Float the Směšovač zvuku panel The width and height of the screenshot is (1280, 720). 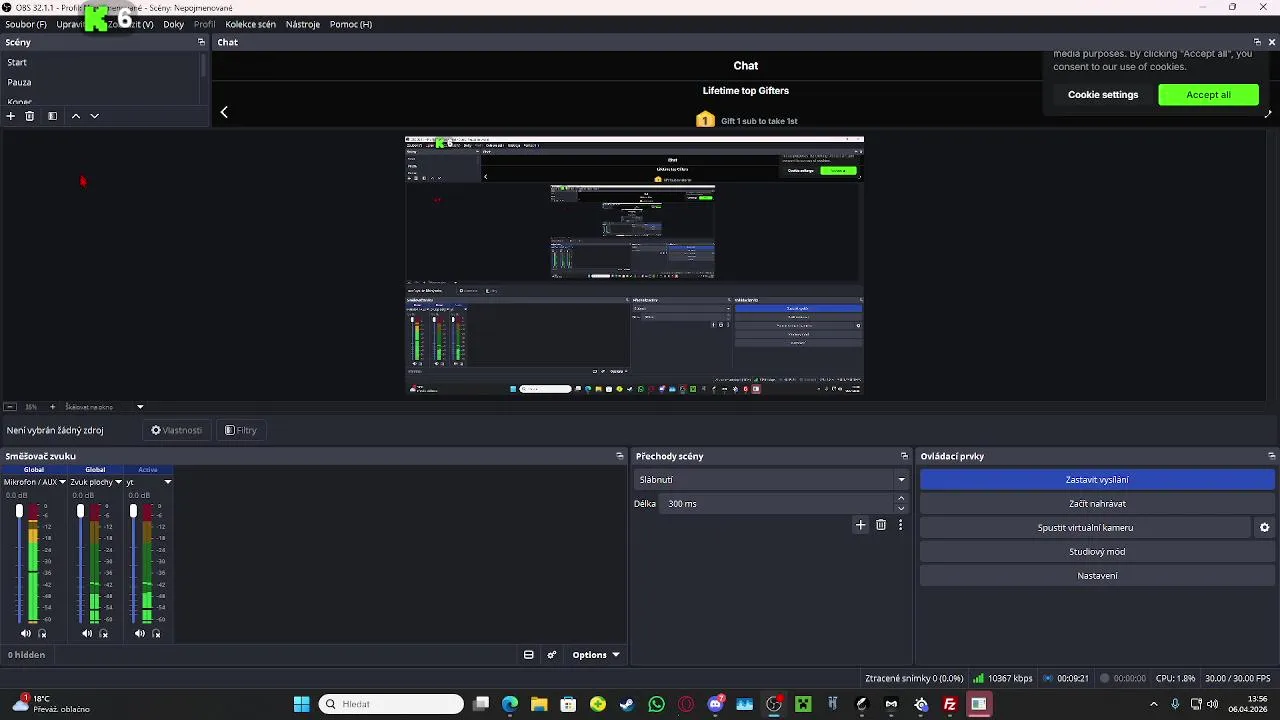[x=620, y=456]
